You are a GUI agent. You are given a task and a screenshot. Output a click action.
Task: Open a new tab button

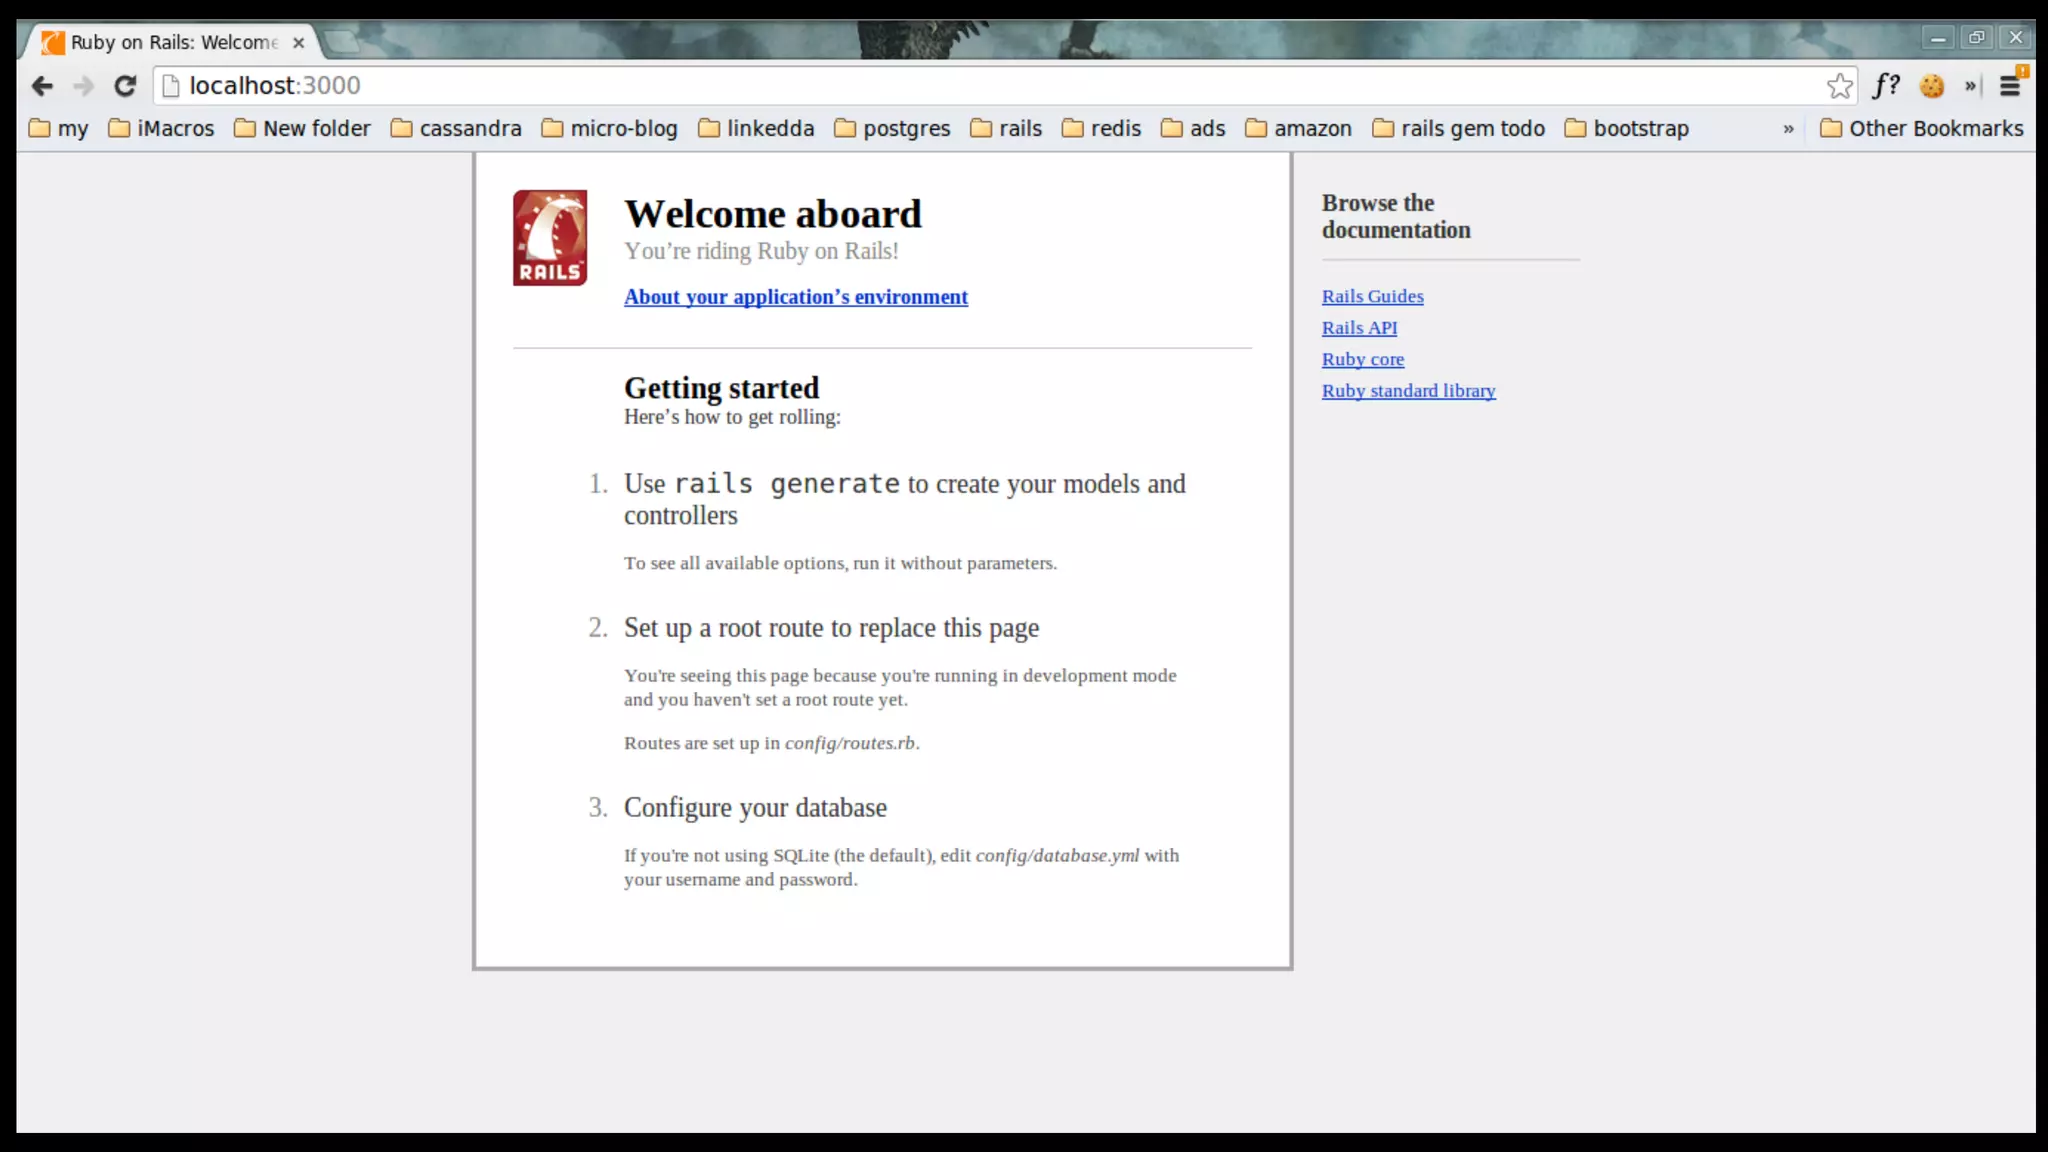342,42
